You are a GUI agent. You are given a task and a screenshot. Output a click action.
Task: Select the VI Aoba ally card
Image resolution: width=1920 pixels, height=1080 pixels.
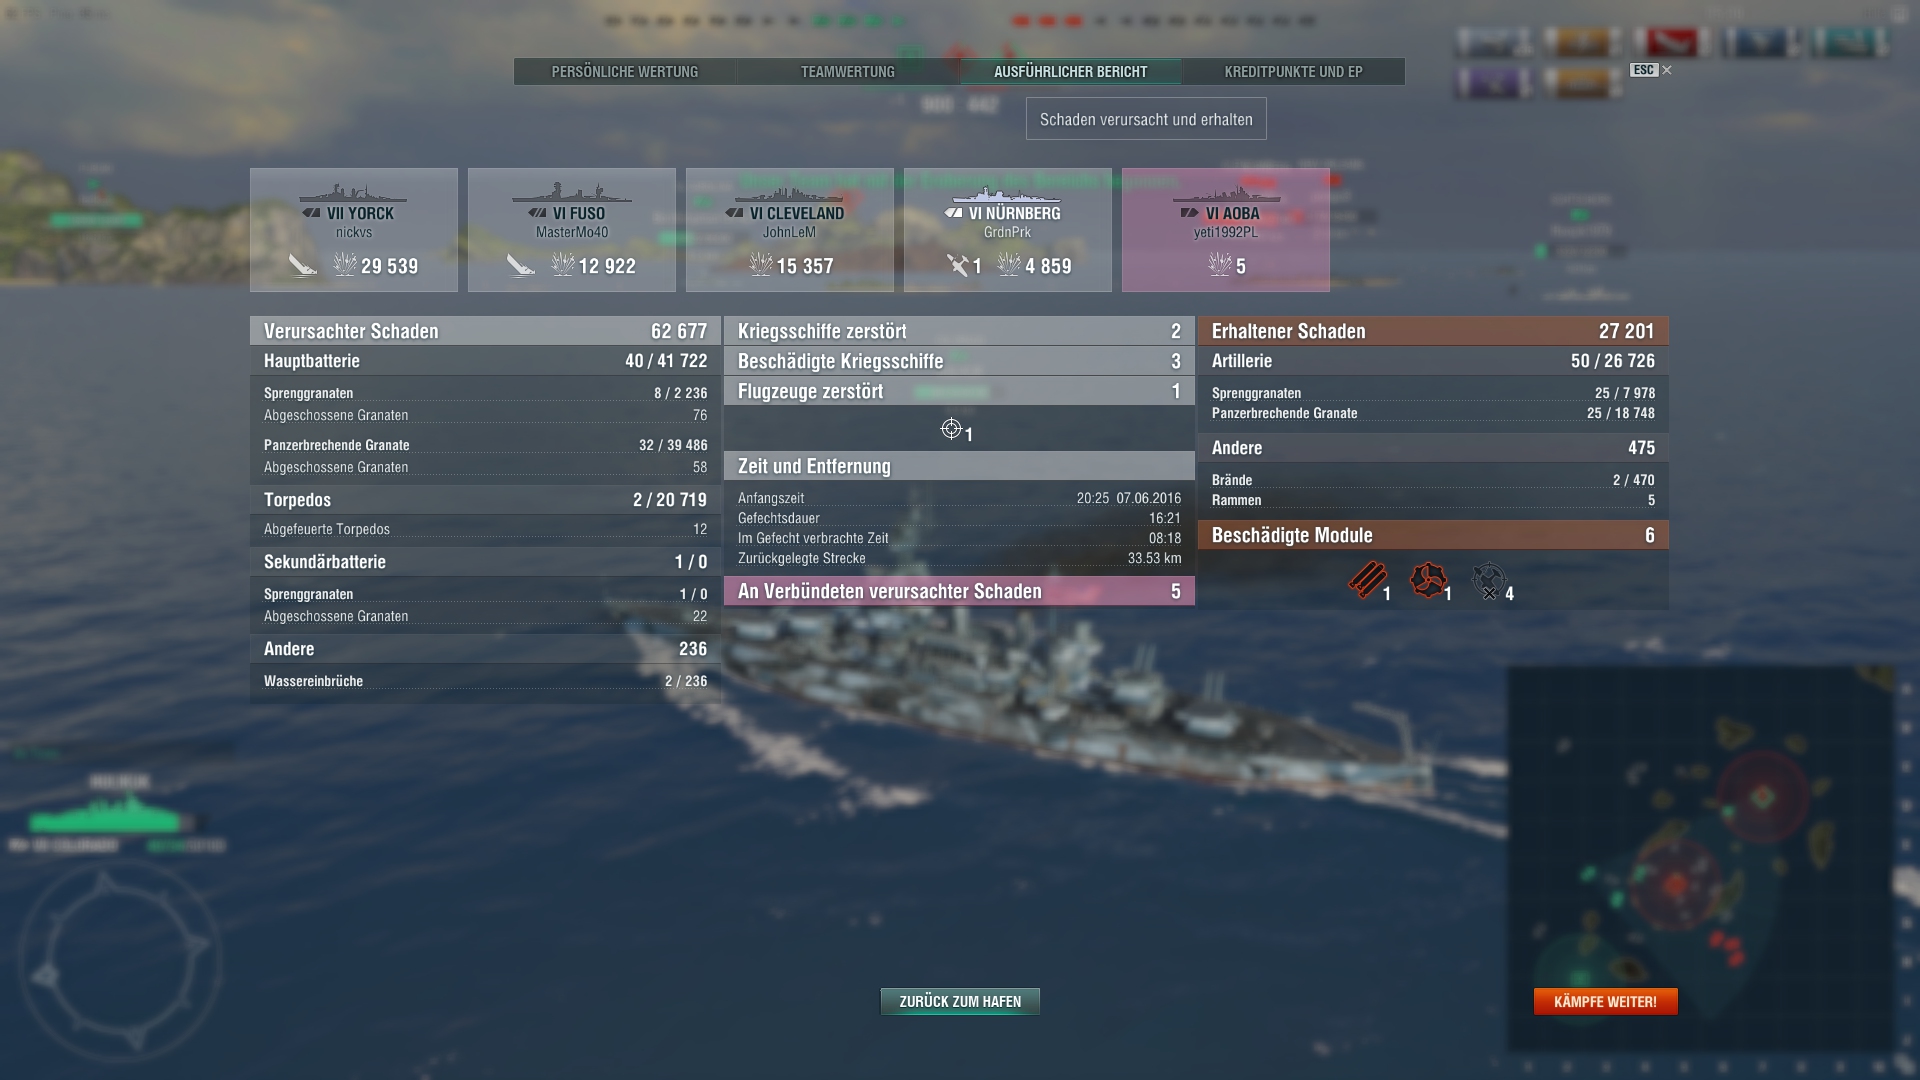pyautogui.click(x=1226, y=230)
